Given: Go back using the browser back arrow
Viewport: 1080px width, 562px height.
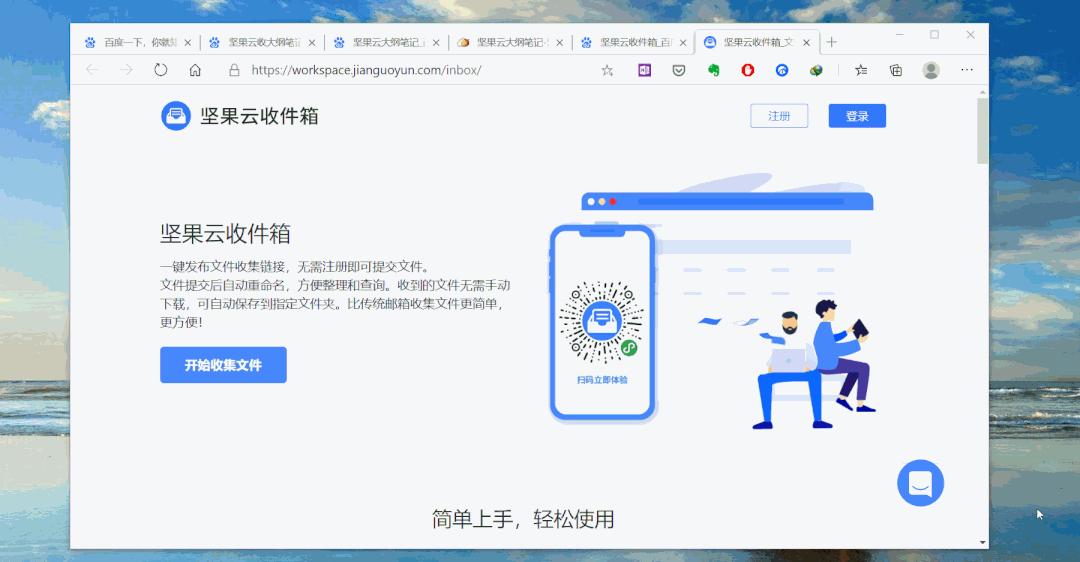Looking at the screenshot, I should point(92,70).
